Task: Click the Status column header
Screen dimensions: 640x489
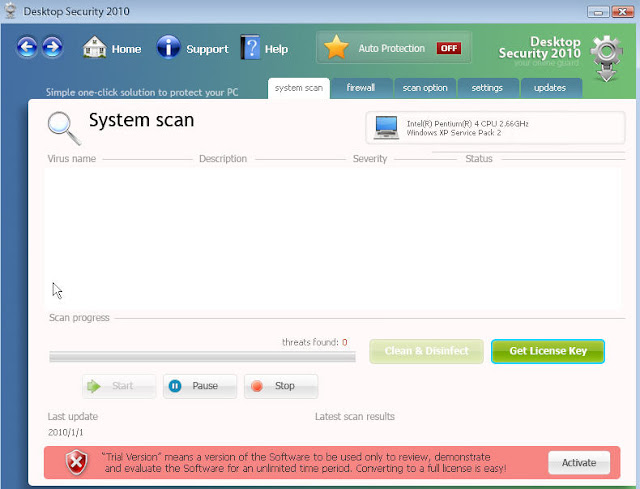Action: 479,159
